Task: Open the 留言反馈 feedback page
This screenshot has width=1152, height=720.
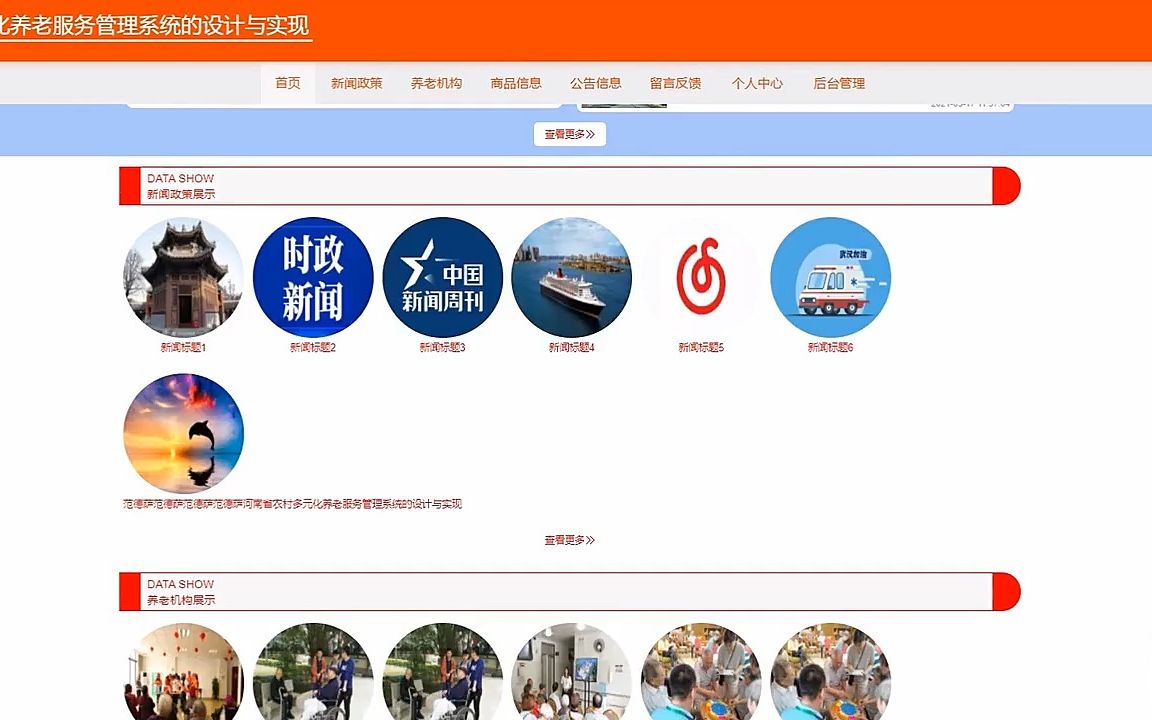Action: click(x=674, y=84)
